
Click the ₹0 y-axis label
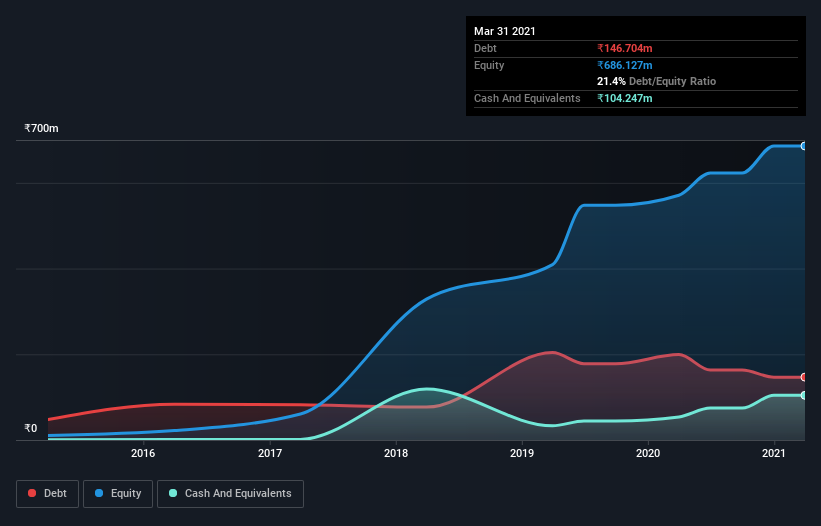(x=31, y=428)
